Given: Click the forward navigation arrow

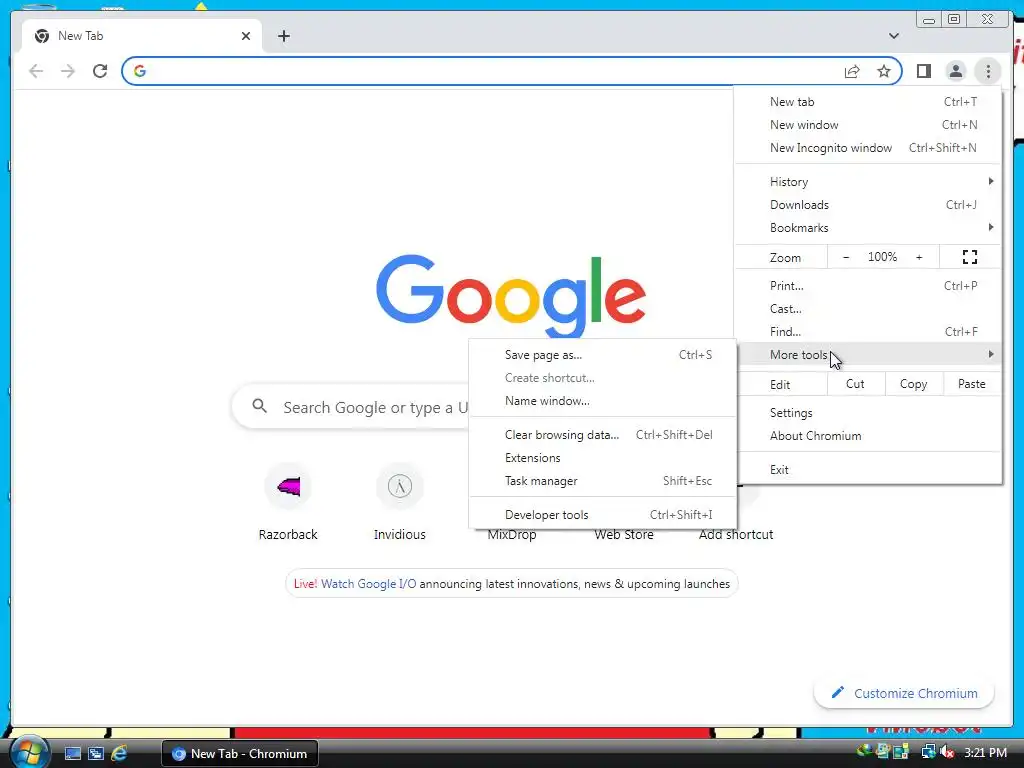Looking at the screenshot, I should [67, 71].
